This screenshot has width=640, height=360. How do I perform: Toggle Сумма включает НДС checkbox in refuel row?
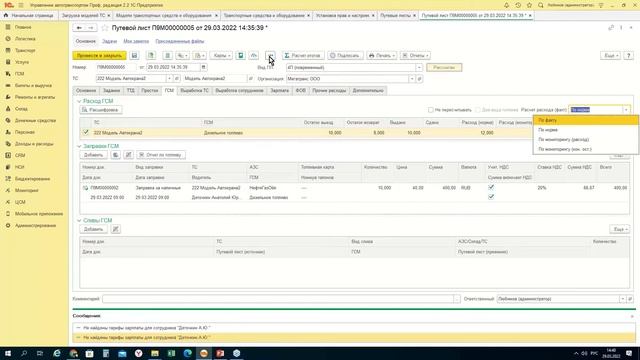coord(491,197)
